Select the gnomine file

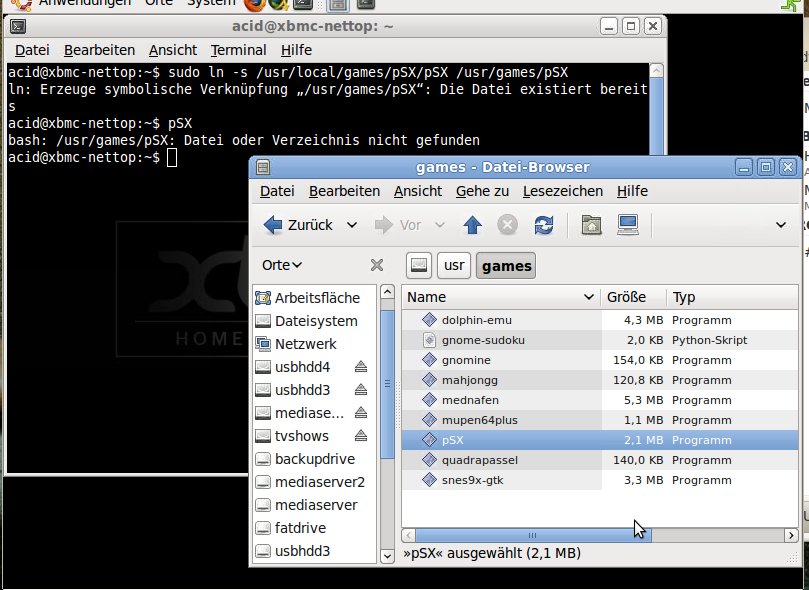tap(600, 360)
